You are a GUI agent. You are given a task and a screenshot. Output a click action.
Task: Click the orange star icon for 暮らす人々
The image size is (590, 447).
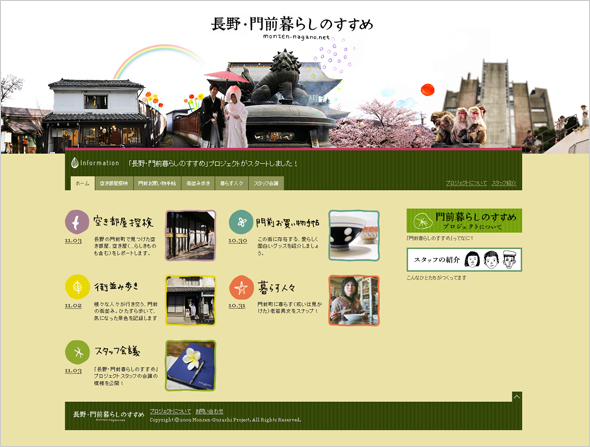241,287
